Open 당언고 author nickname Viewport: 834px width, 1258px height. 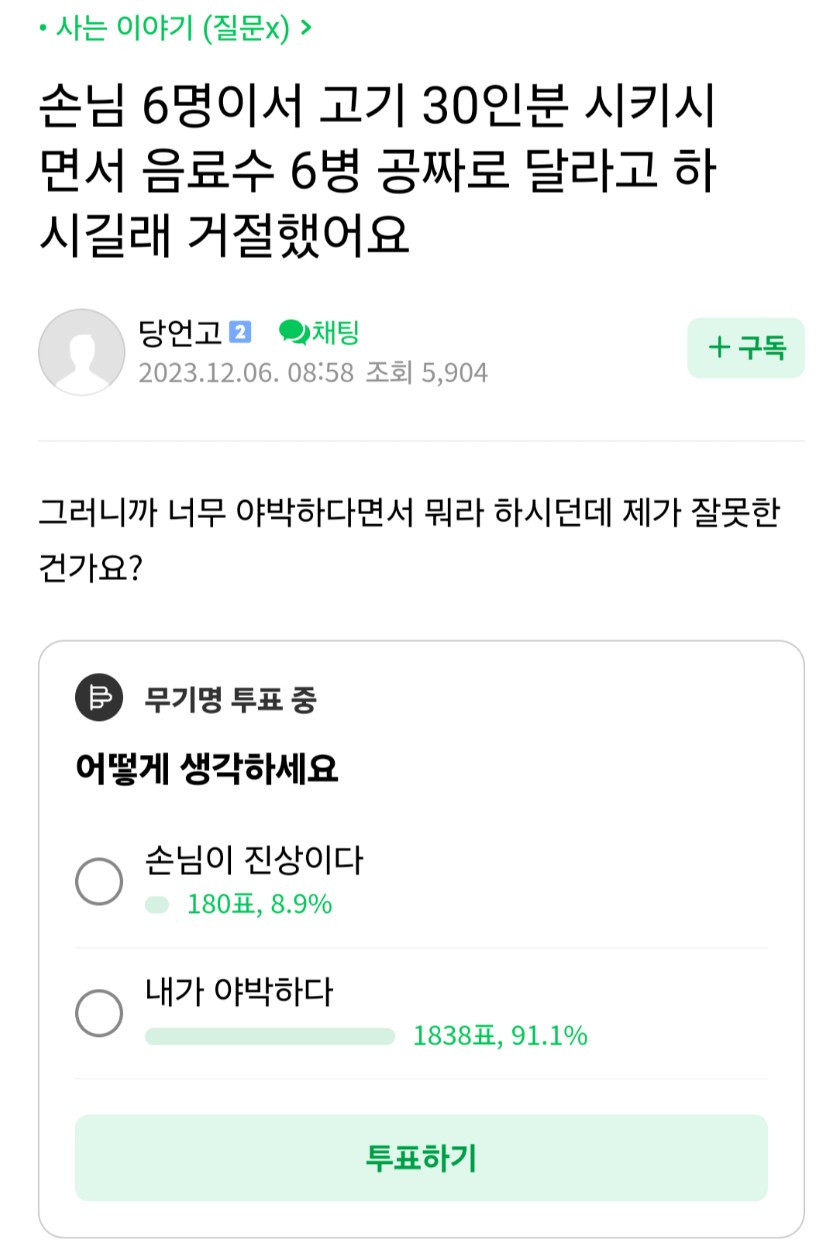click(x=181, y=332)
